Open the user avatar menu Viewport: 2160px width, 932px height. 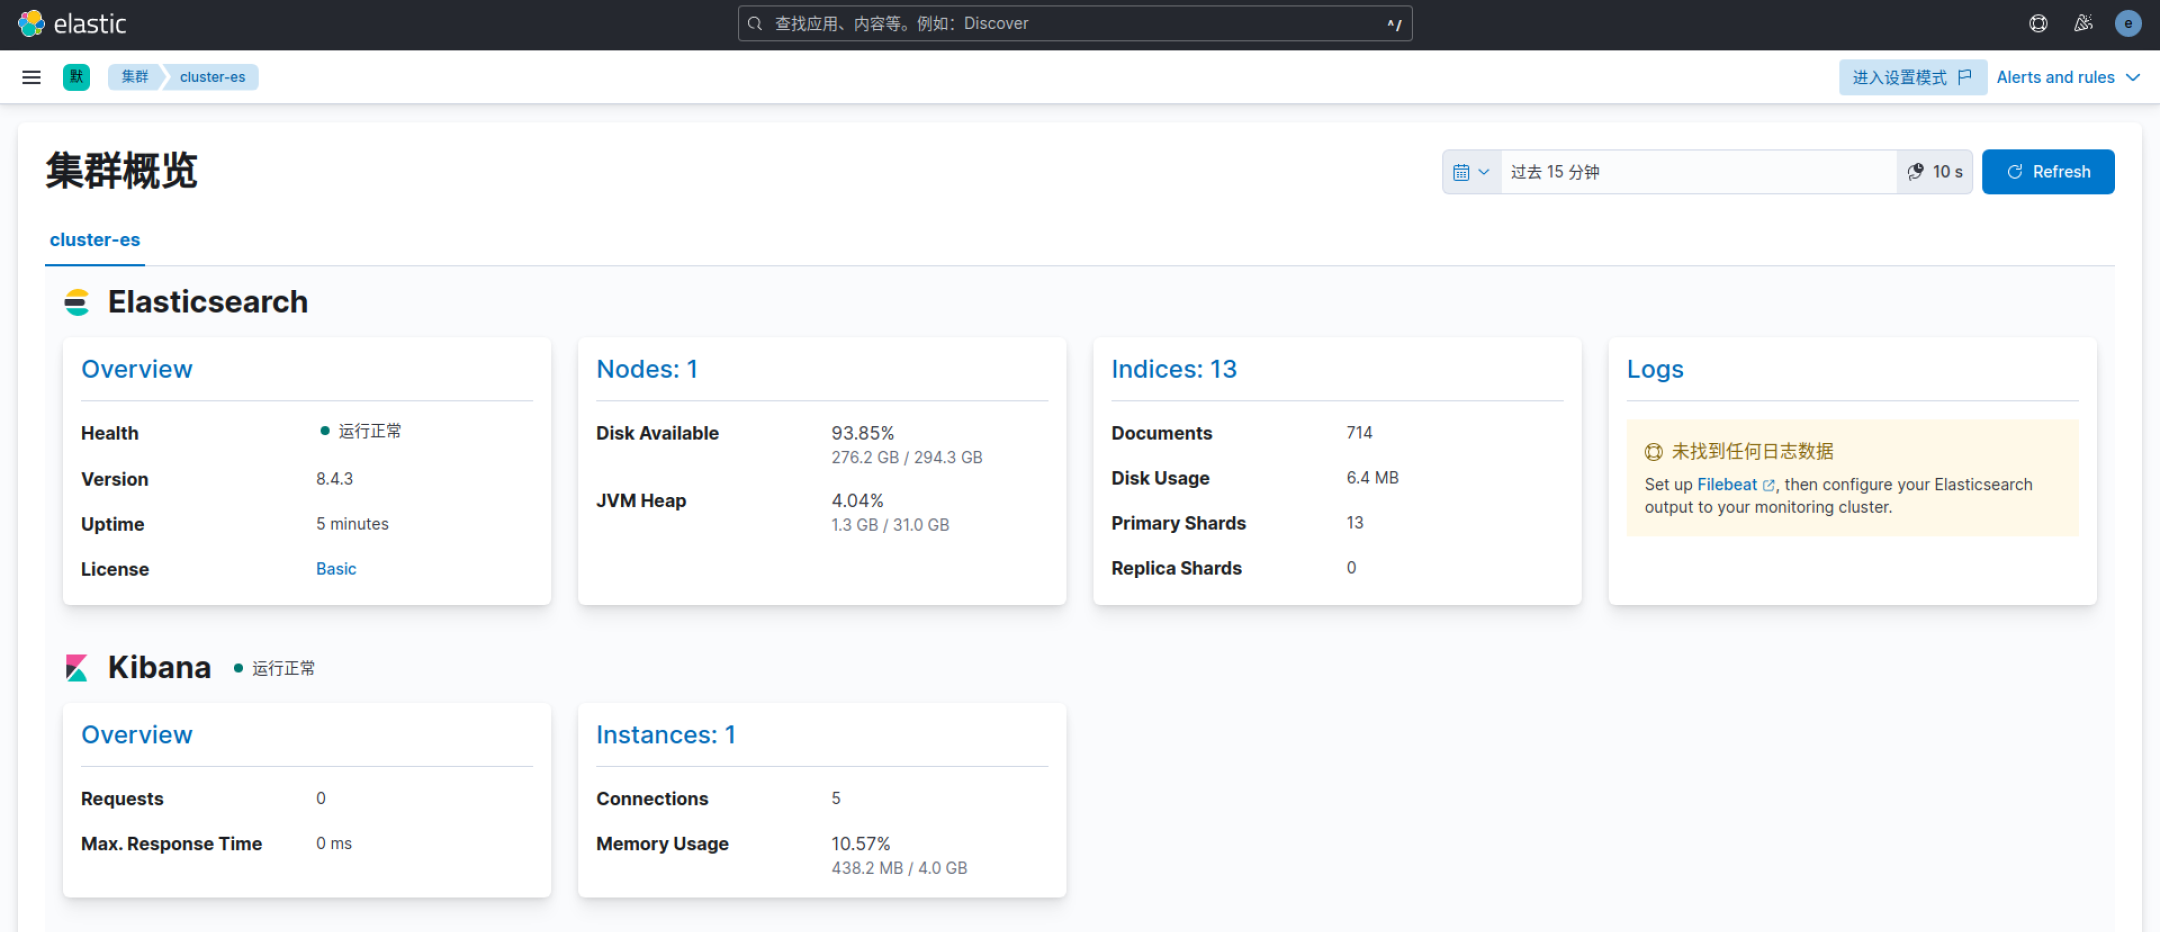tap(2128, 24)
